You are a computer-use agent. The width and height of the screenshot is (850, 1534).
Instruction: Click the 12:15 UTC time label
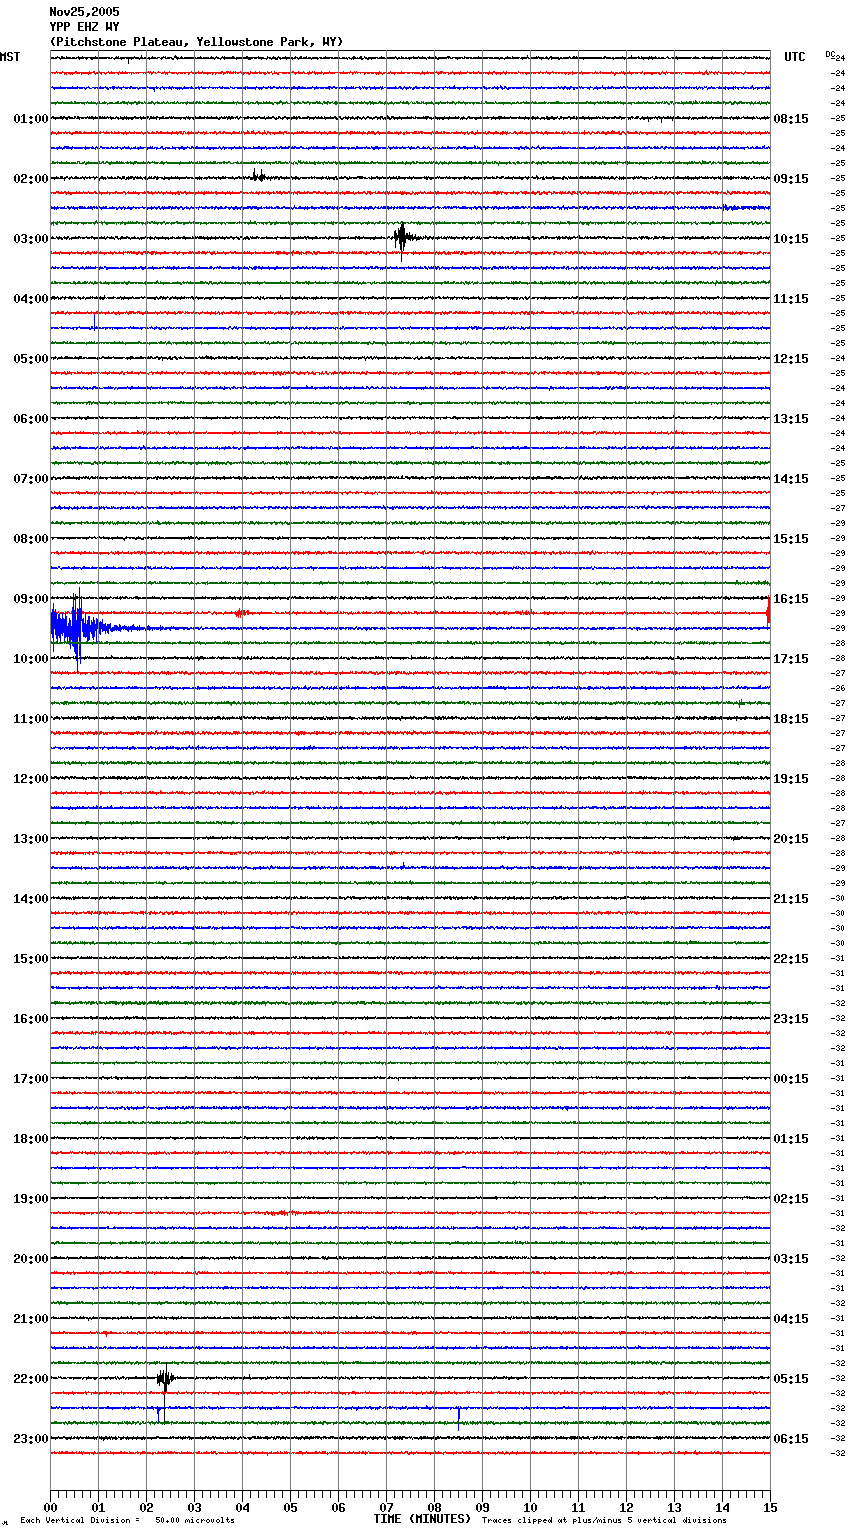[791, 359]
